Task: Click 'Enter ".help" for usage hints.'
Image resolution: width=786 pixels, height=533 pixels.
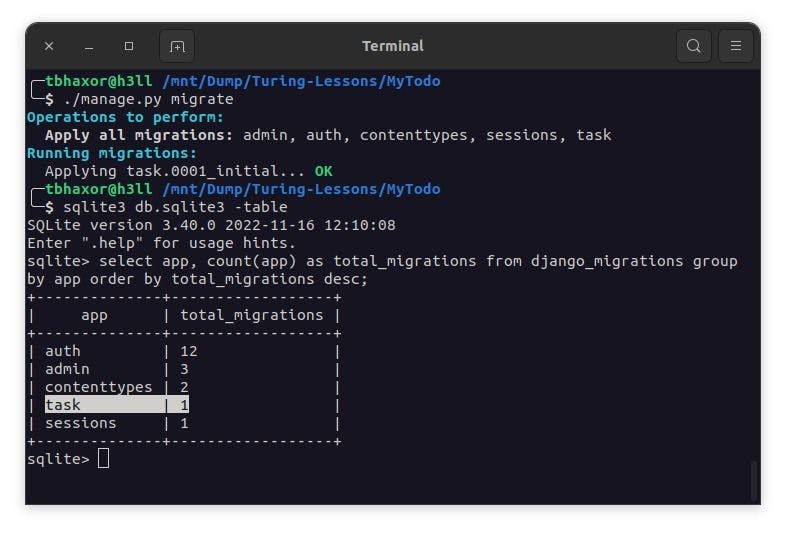Action: coord(161,243)
